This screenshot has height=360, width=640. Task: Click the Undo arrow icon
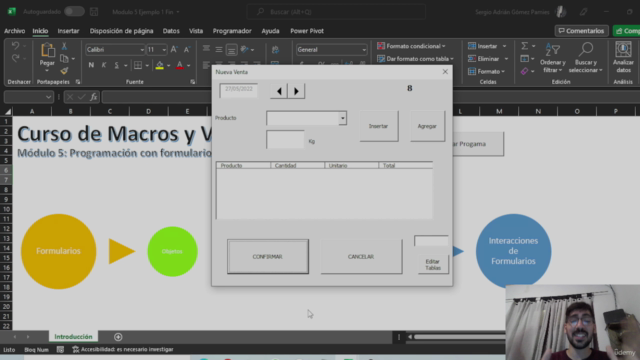[x=15, y=45]
